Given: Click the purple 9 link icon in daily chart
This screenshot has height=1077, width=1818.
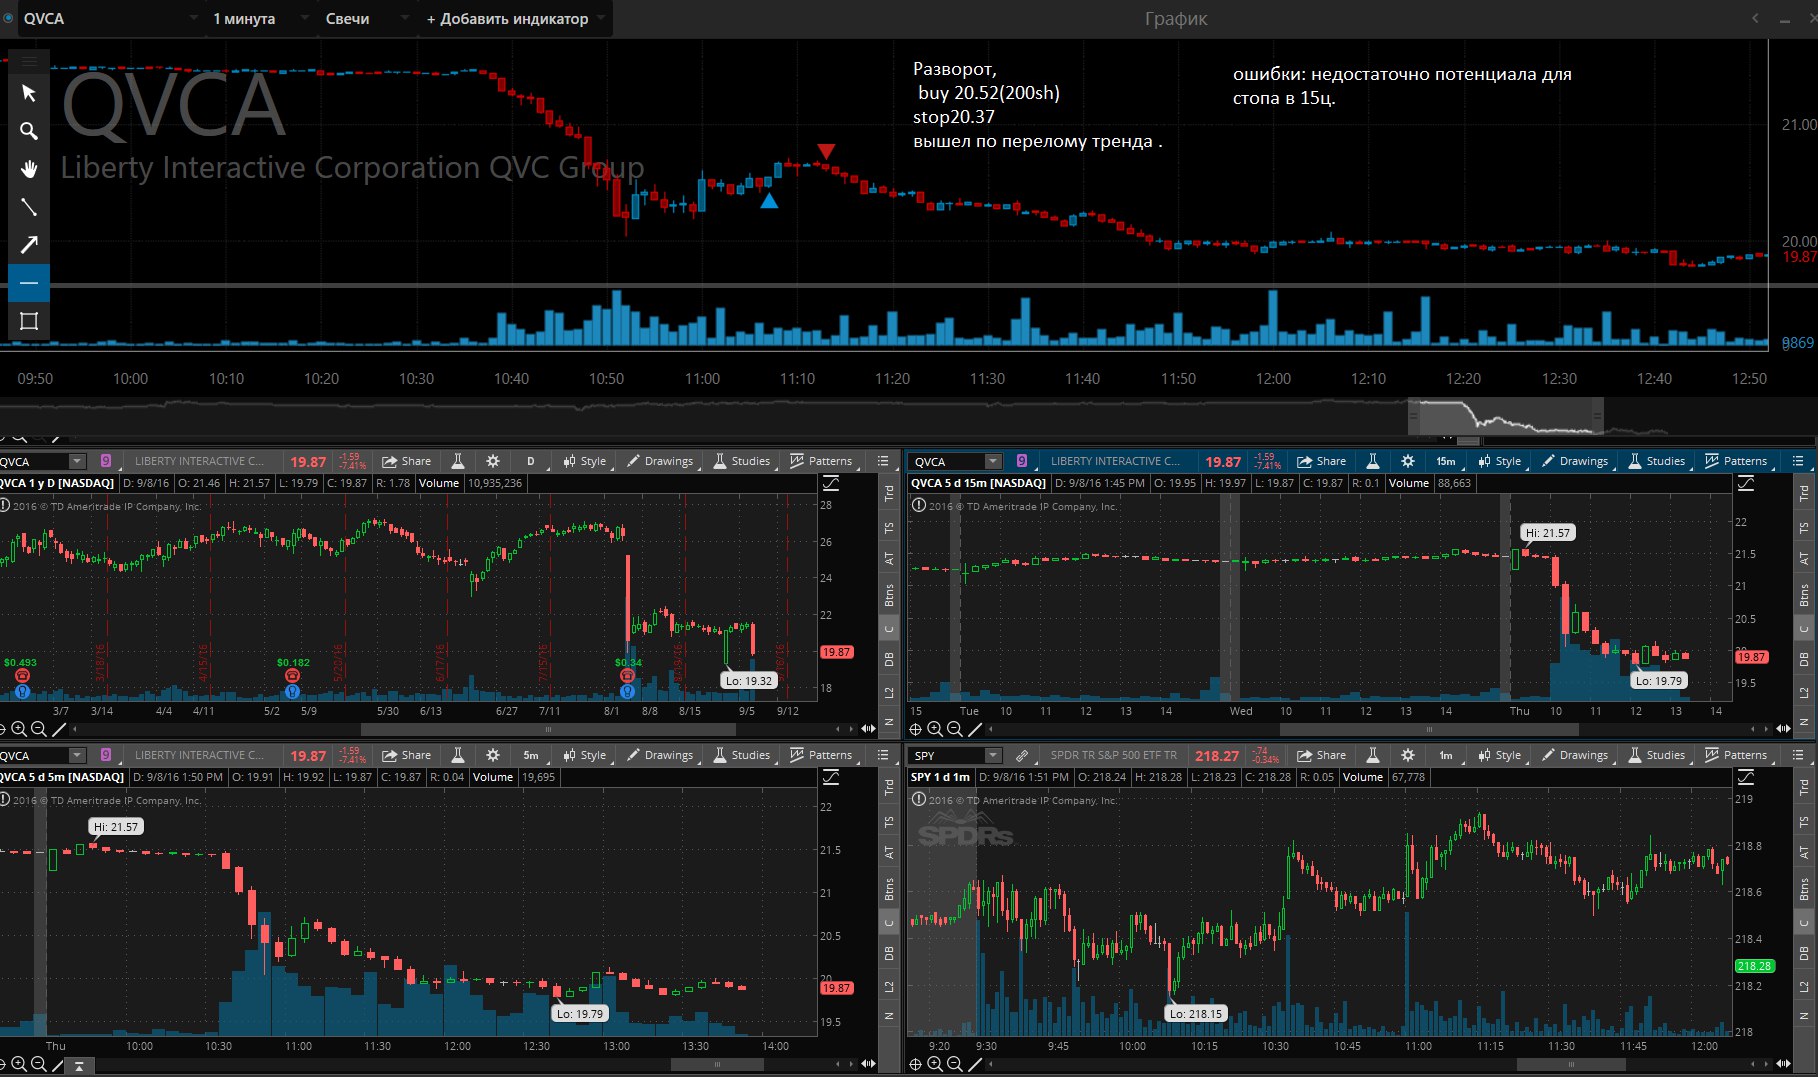Looking at the screenshot, I should (106, 461).
